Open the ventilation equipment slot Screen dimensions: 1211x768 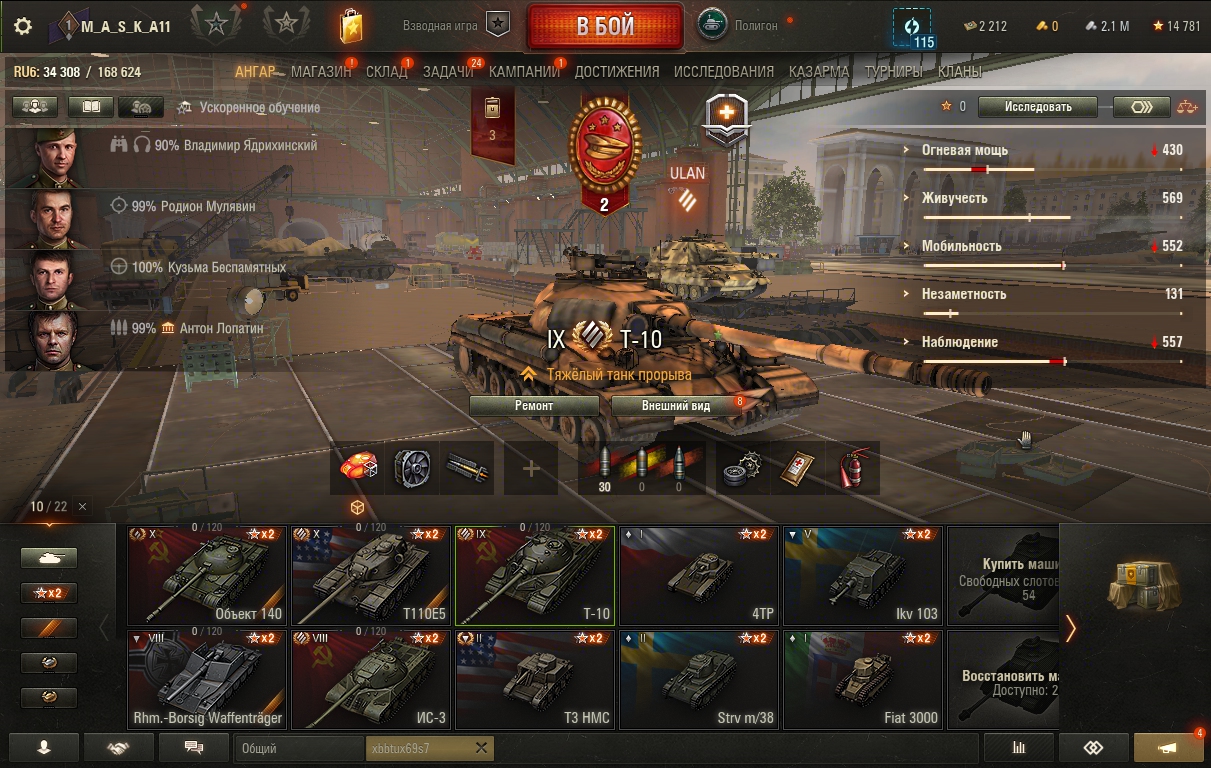(412, 468)
